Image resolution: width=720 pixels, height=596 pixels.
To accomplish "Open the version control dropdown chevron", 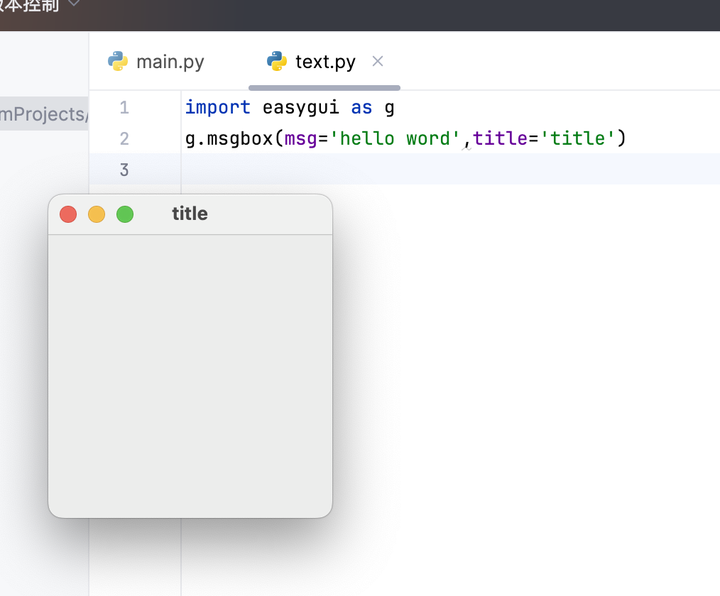I will (x=74, y=4).
